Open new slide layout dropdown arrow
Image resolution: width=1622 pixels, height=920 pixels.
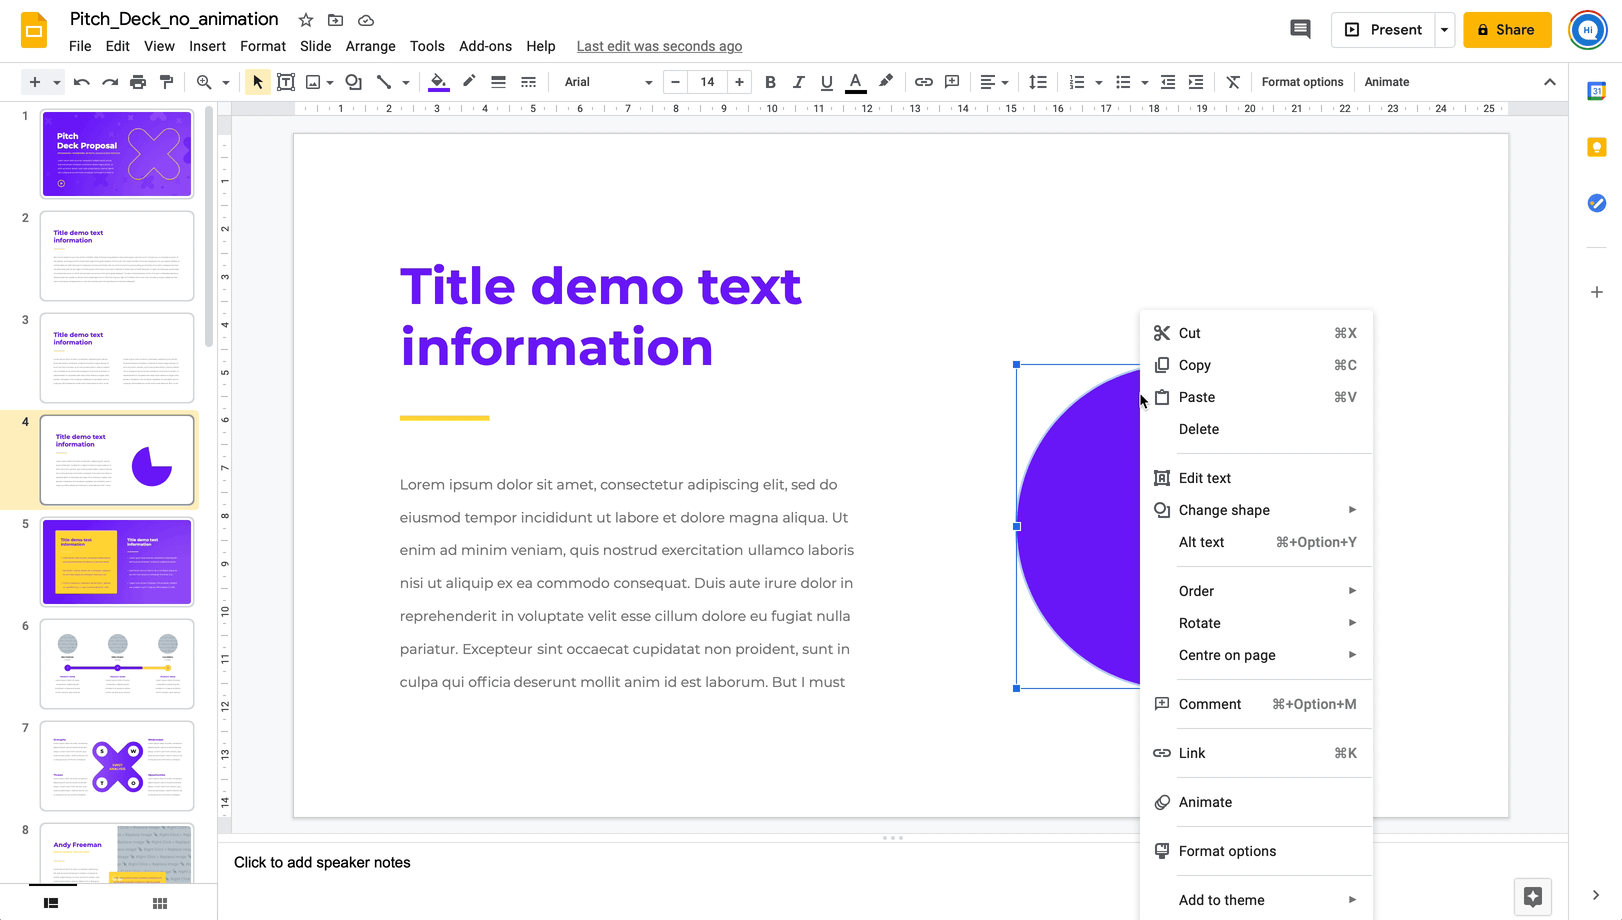pos(57,82)
